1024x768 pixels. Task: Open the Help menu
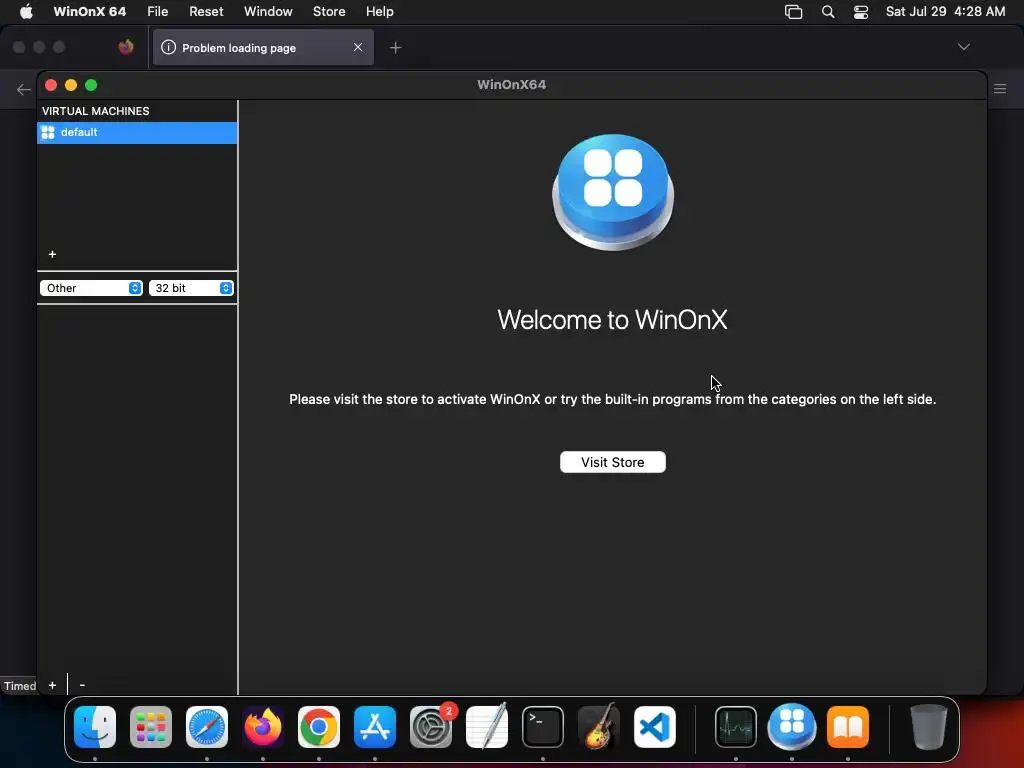pyautogui.click(x=379, y=12)
